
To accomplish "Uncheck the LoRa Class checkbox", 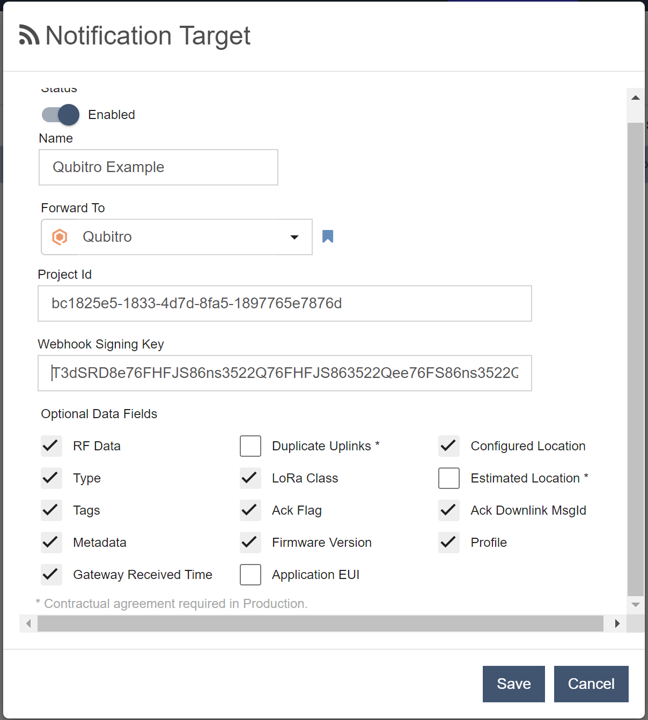I will coord(250,478).
